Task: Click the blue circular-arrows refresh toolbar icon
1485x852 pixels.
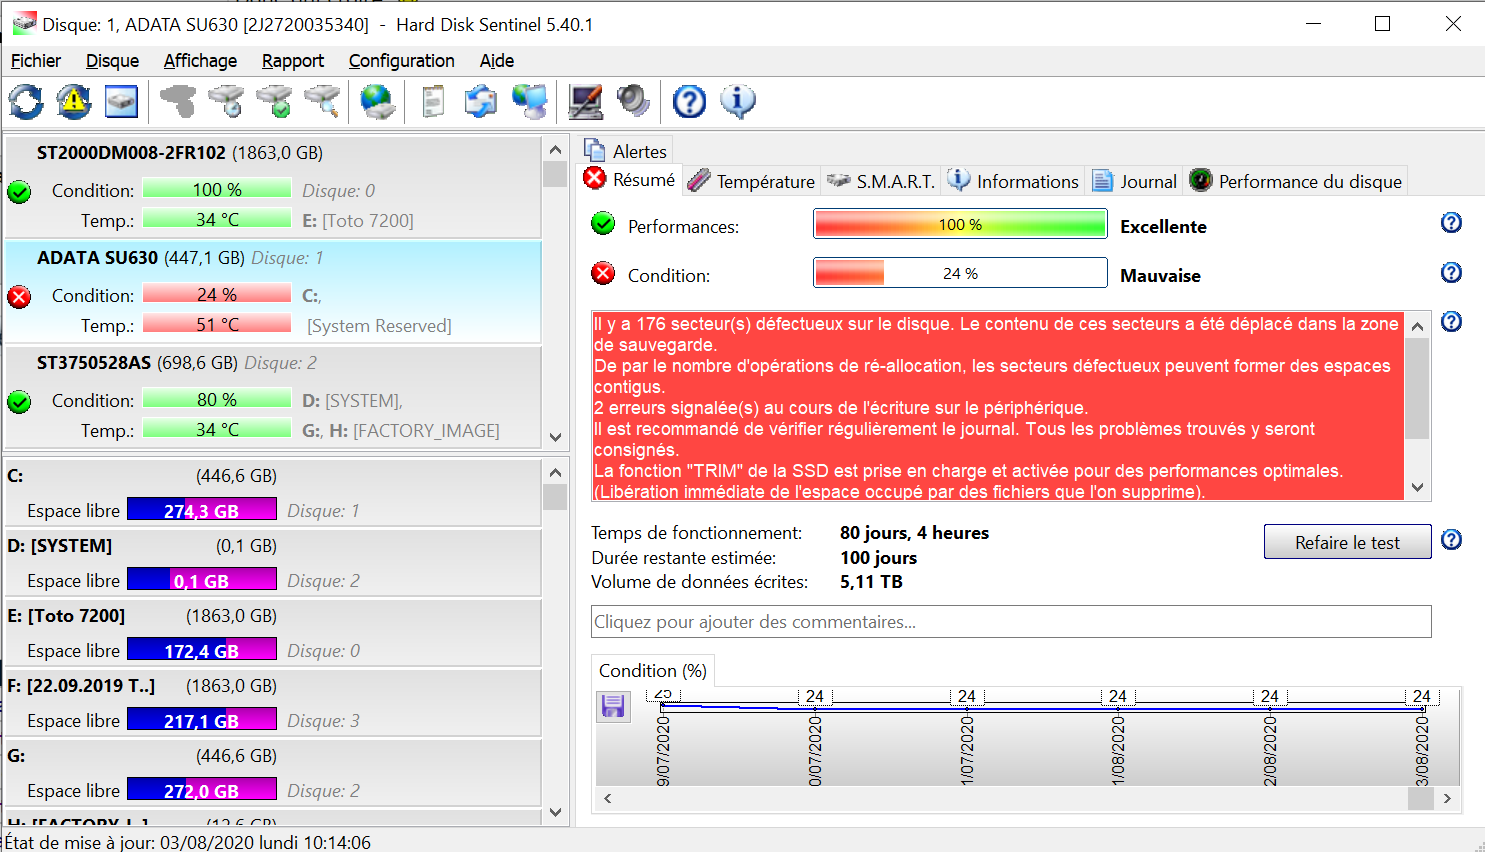Action: [26, 101]
